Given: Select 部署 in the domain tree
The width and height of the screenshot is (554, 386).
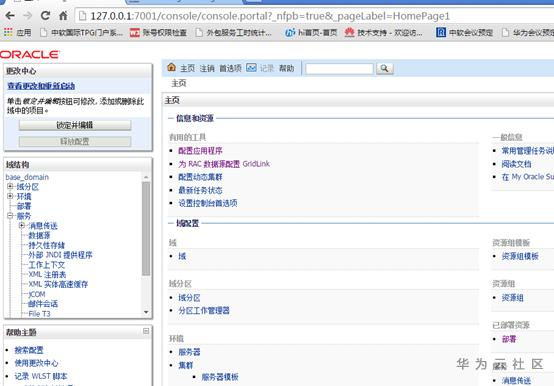Looking at the screenshot, I should point(24,206).
